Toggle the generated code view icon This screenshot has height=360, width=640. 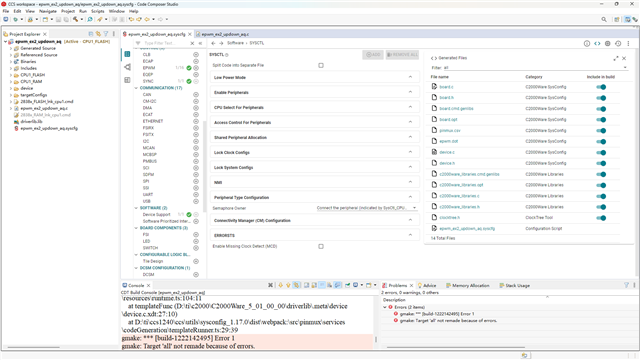pos(597,43)
